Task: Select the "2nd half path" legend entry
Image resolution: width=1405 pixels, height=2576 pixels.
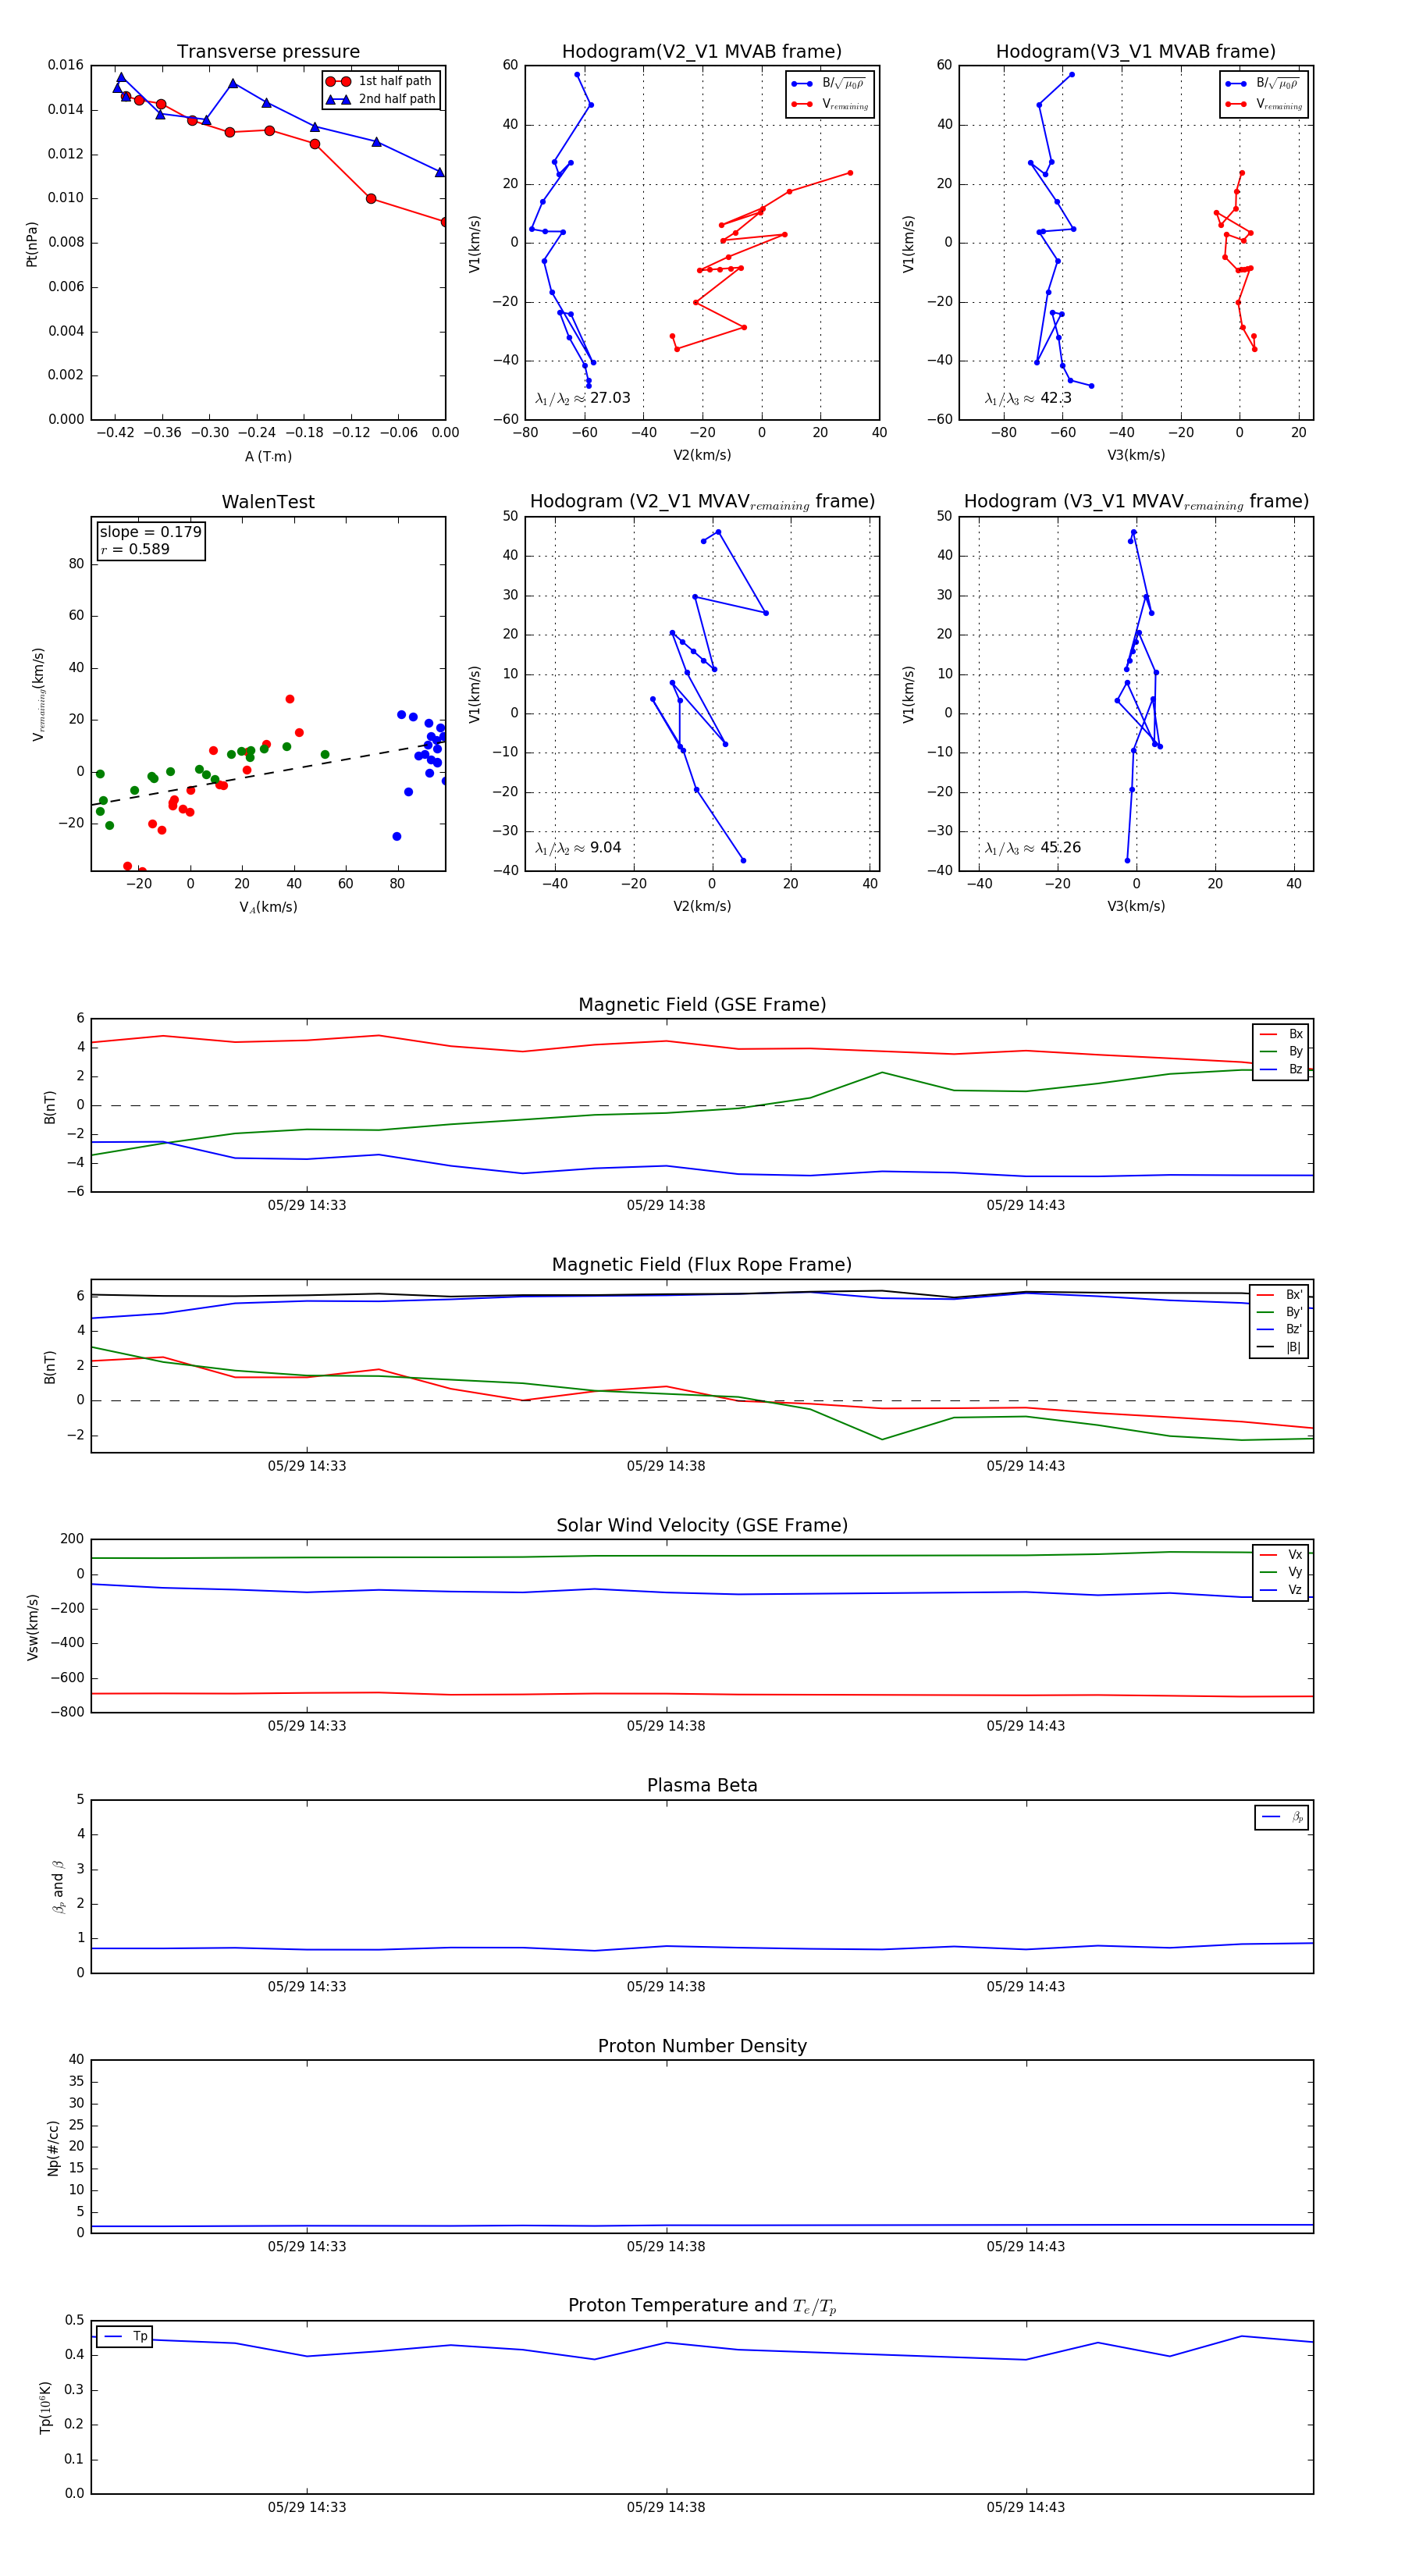Action: (382, 99)
